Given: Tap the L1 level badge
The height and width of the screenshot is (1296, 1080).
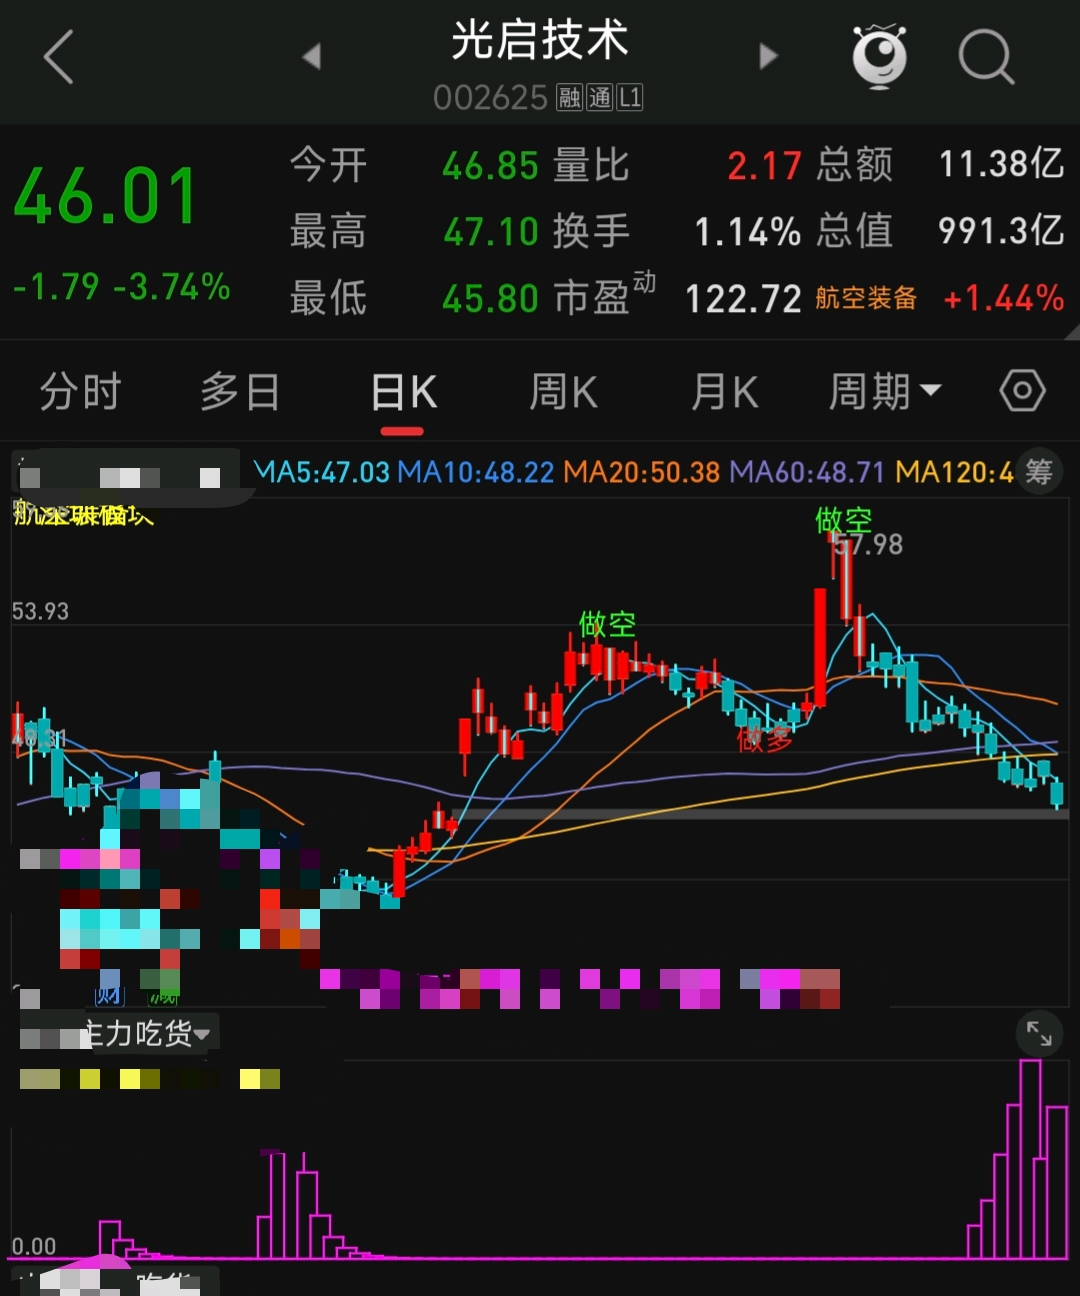Looking at the screenshot, I should pyautogui.click(x=629, y=98).
